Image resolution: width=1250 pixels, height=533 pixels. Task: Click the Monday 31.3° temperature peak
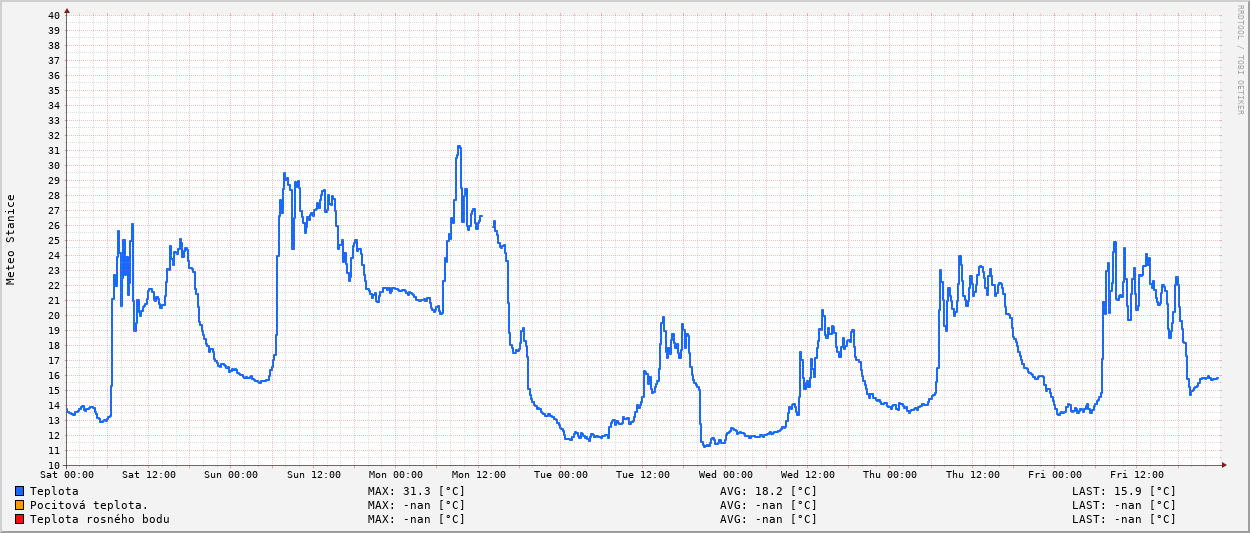tap(459, 147)
